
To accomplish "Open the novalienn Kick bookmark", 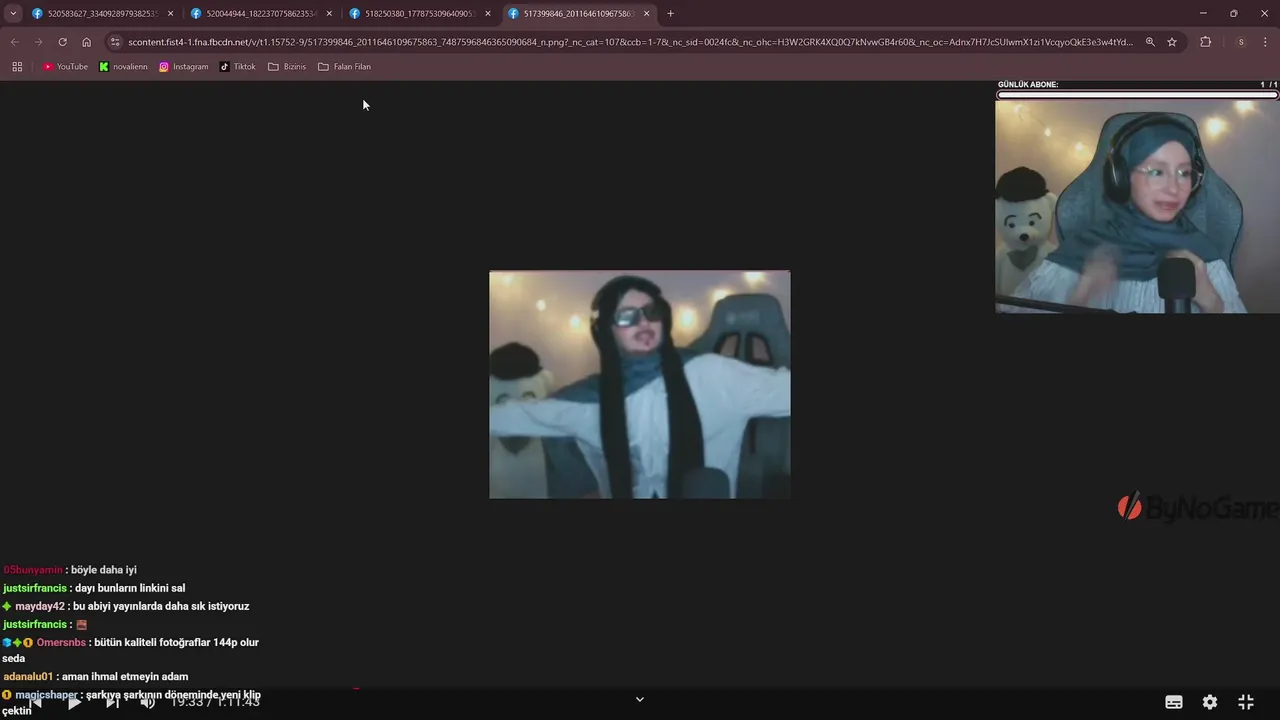I will point(123,67).
